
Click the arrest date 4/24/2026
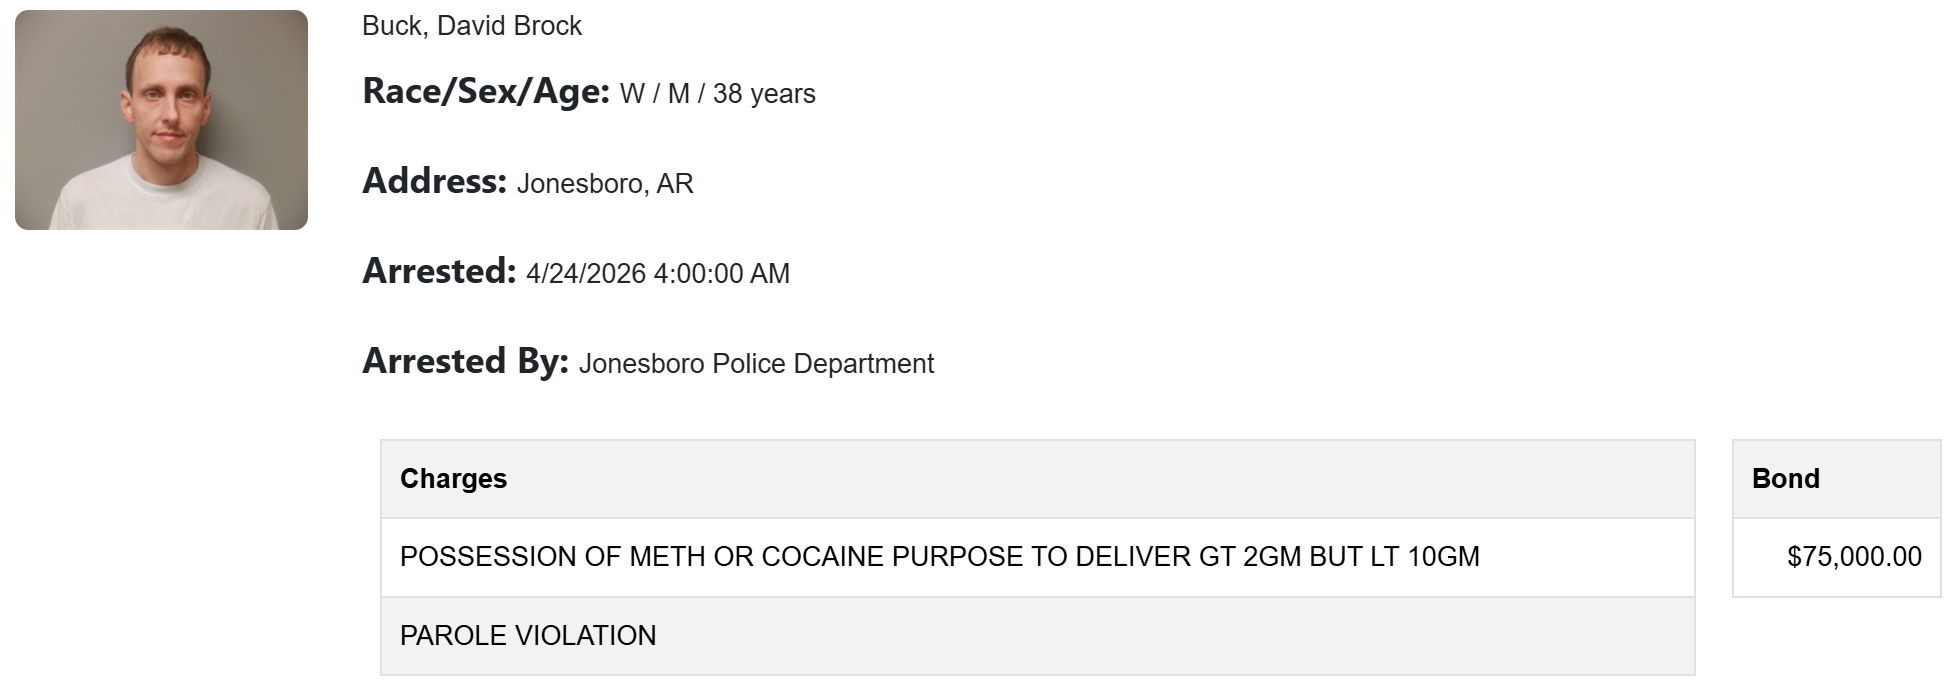[x=586, y=274]
